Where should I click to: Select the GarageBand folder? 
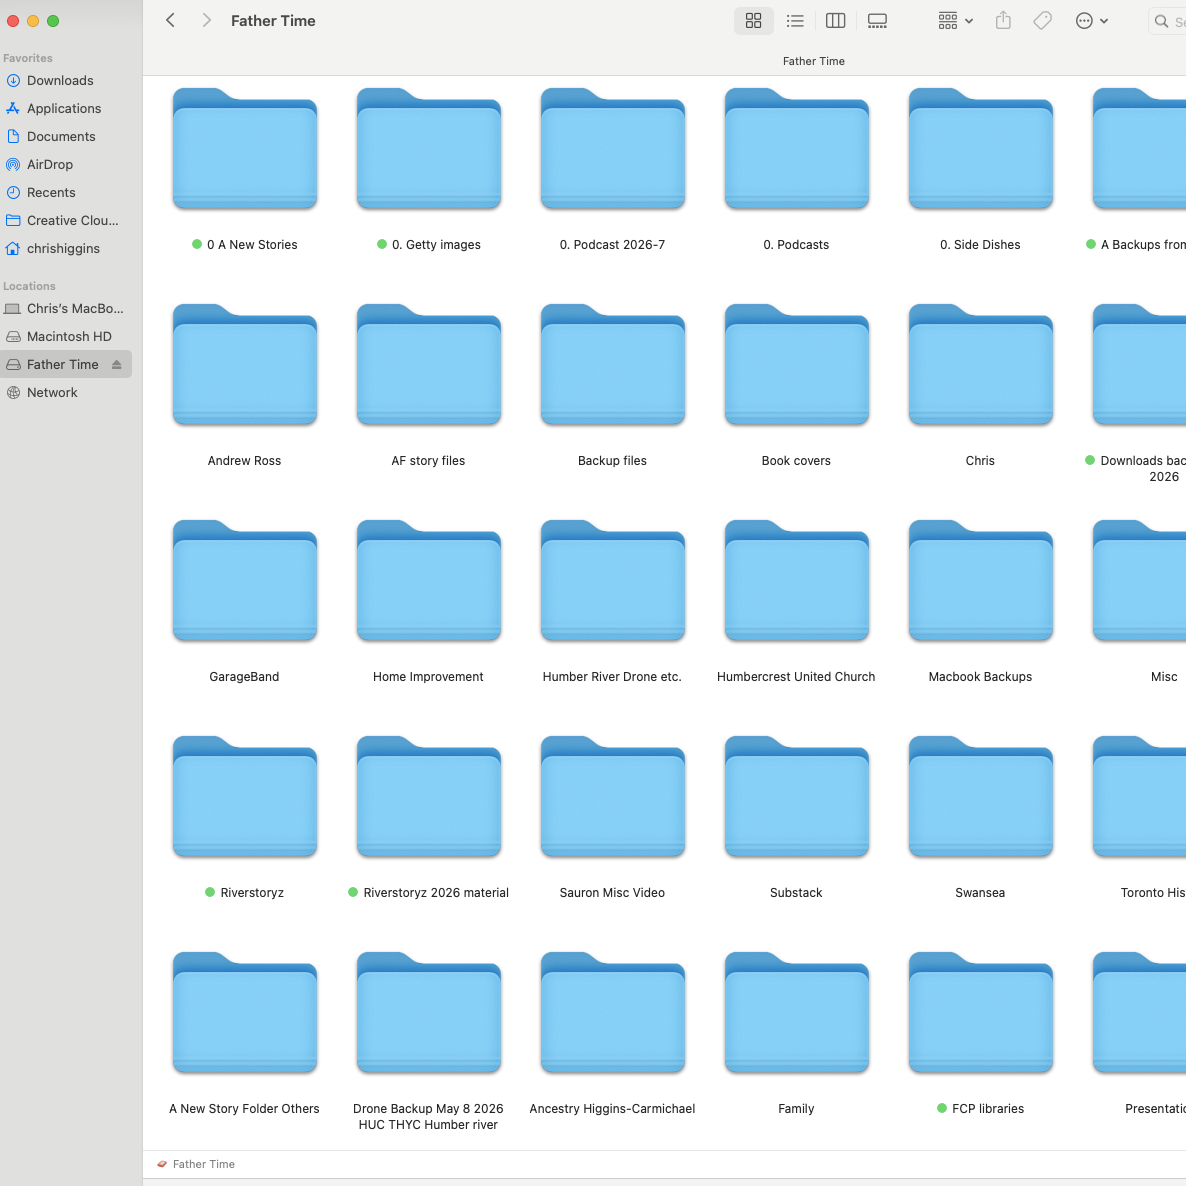[x=244, y=580]
